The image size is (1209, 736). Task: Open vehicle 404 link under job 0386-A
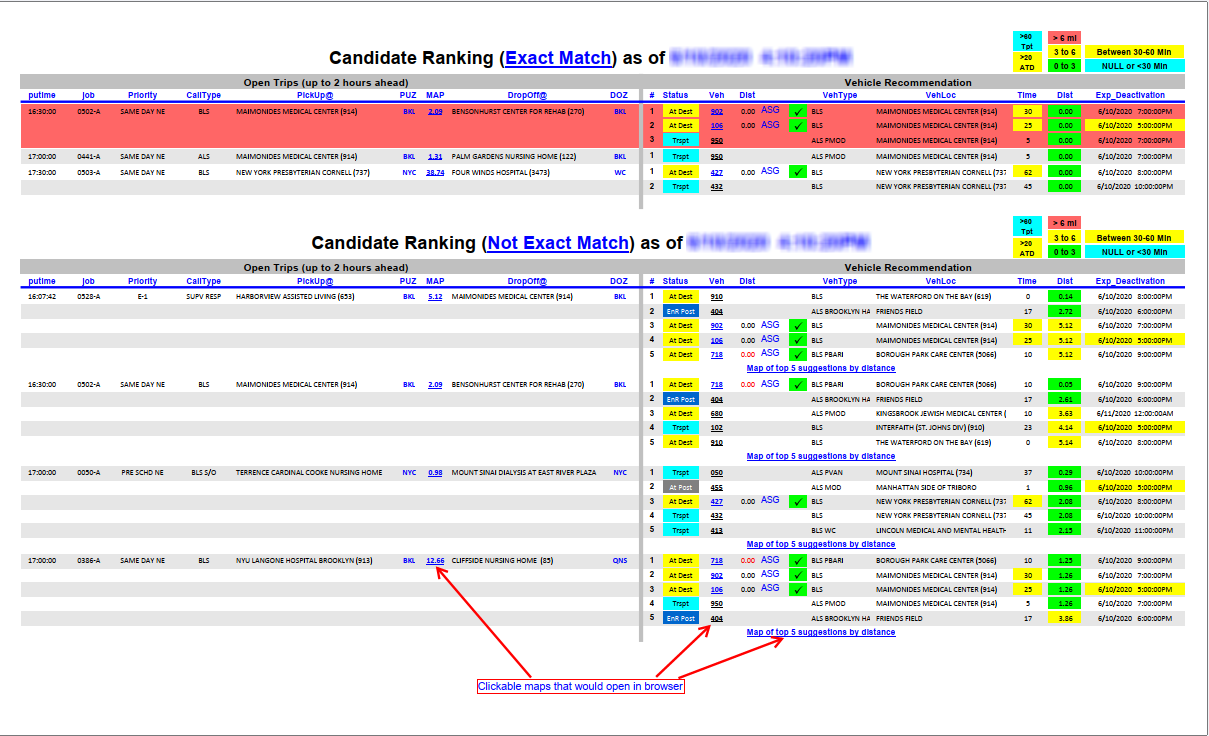(x=717, y=619)
